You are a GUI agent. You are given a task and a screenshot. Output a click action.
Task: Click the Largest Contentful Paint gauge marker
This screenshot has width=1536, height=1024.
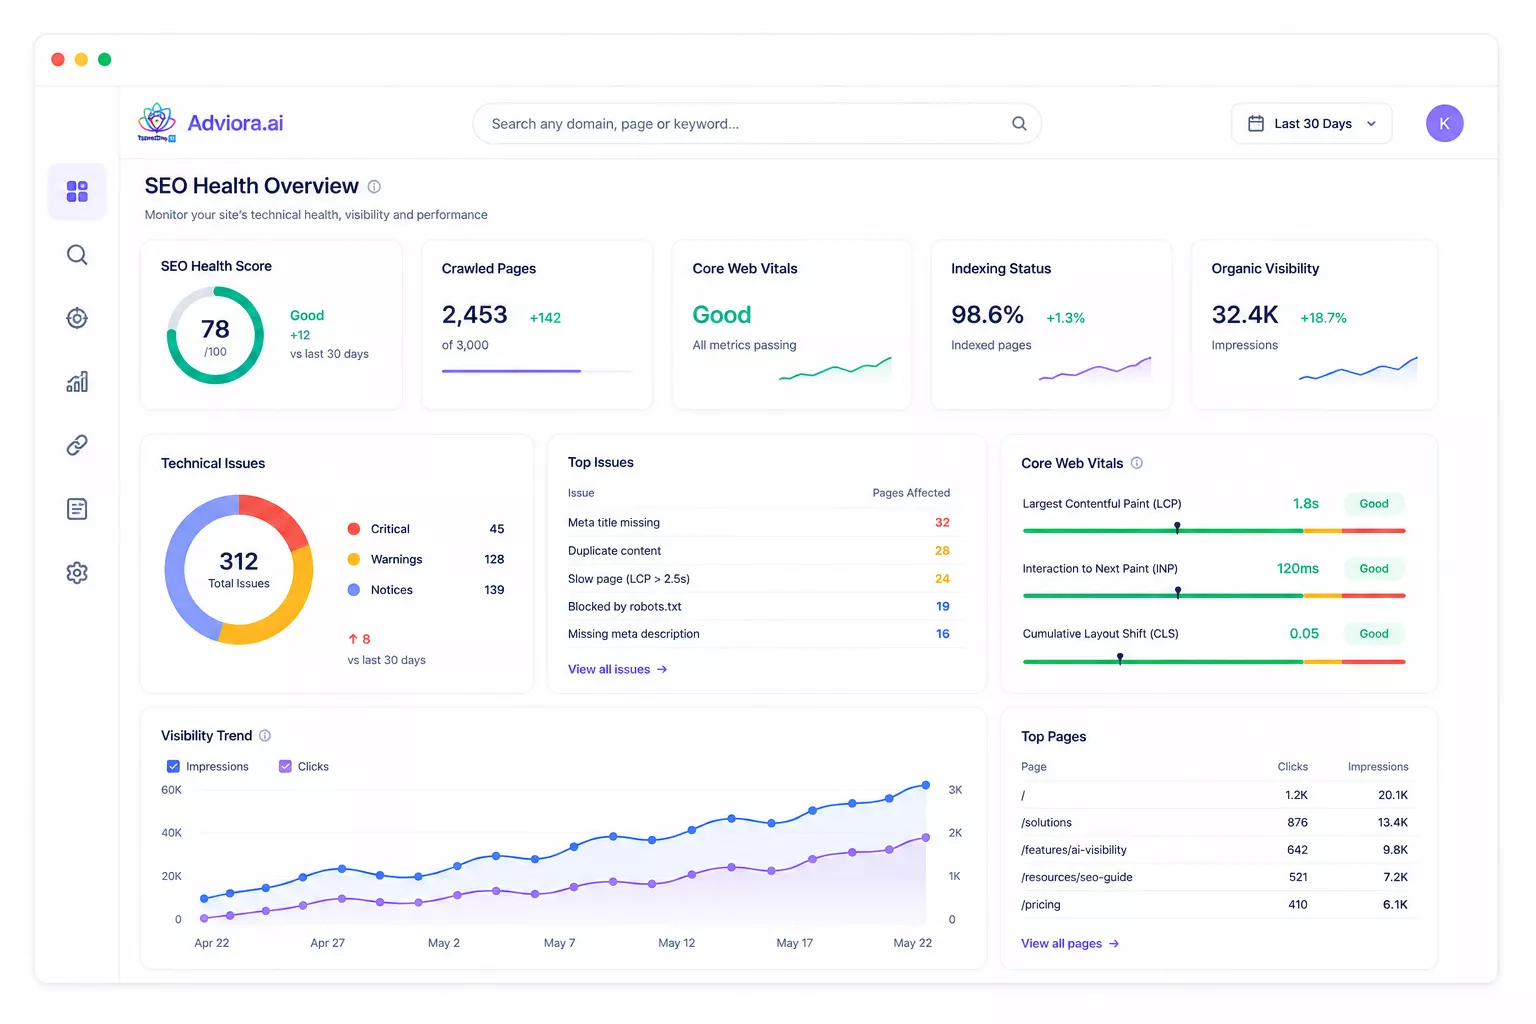pos(1177,527)
